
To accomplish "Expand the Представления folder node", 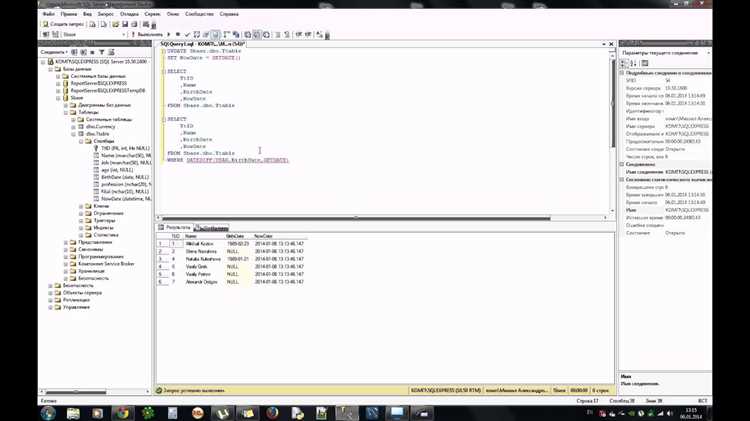I will (66, 243).
